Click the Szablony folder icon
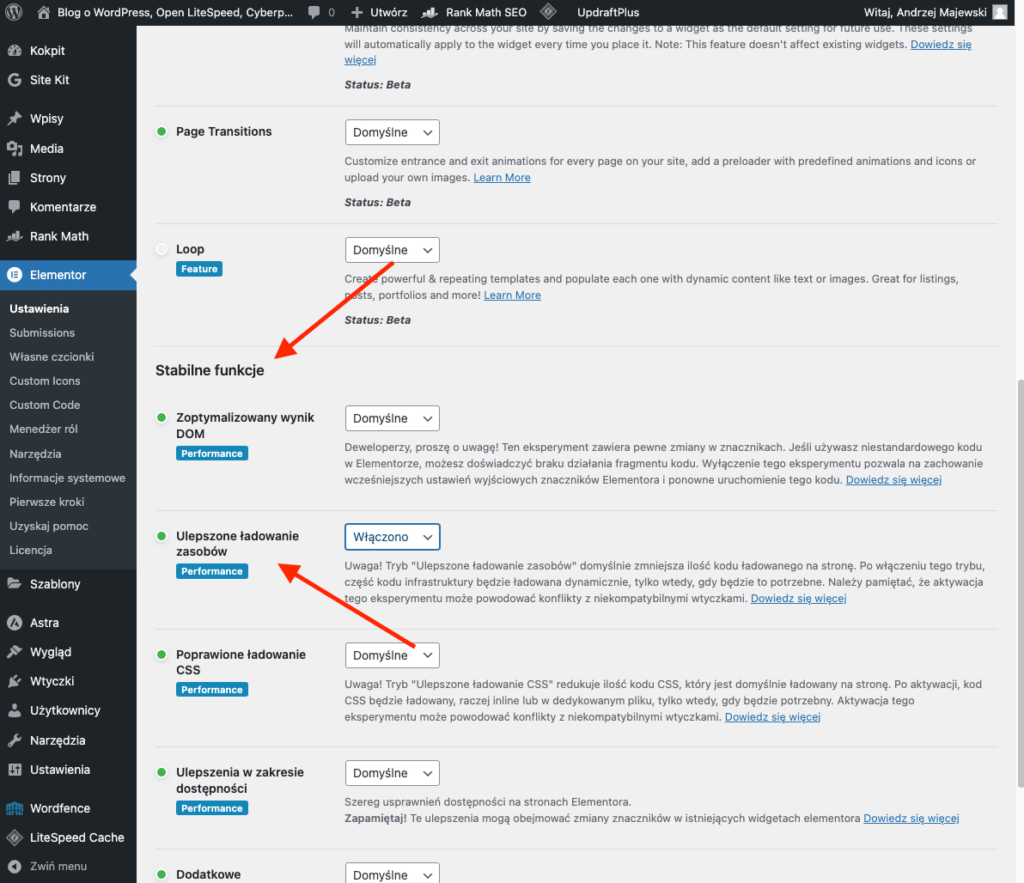 [14, 584]
